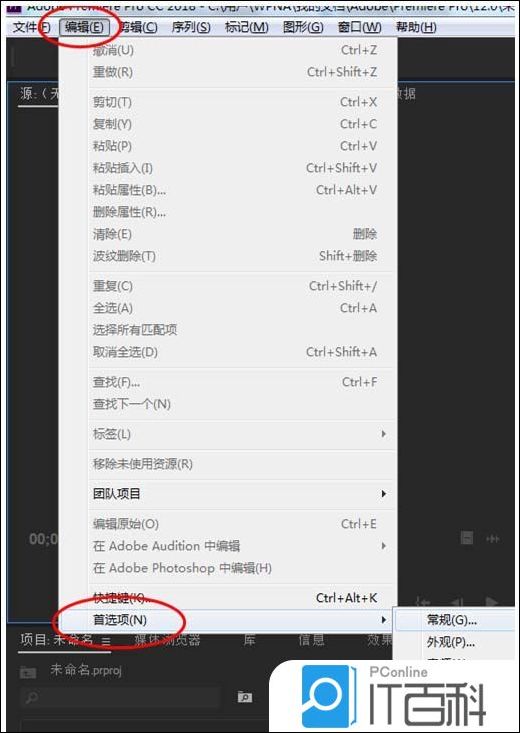Open the 帮助(H) menu
Image resolution: width=520 pixels, height=733 pixels.
pyautogui.click(x=416, y=28)
